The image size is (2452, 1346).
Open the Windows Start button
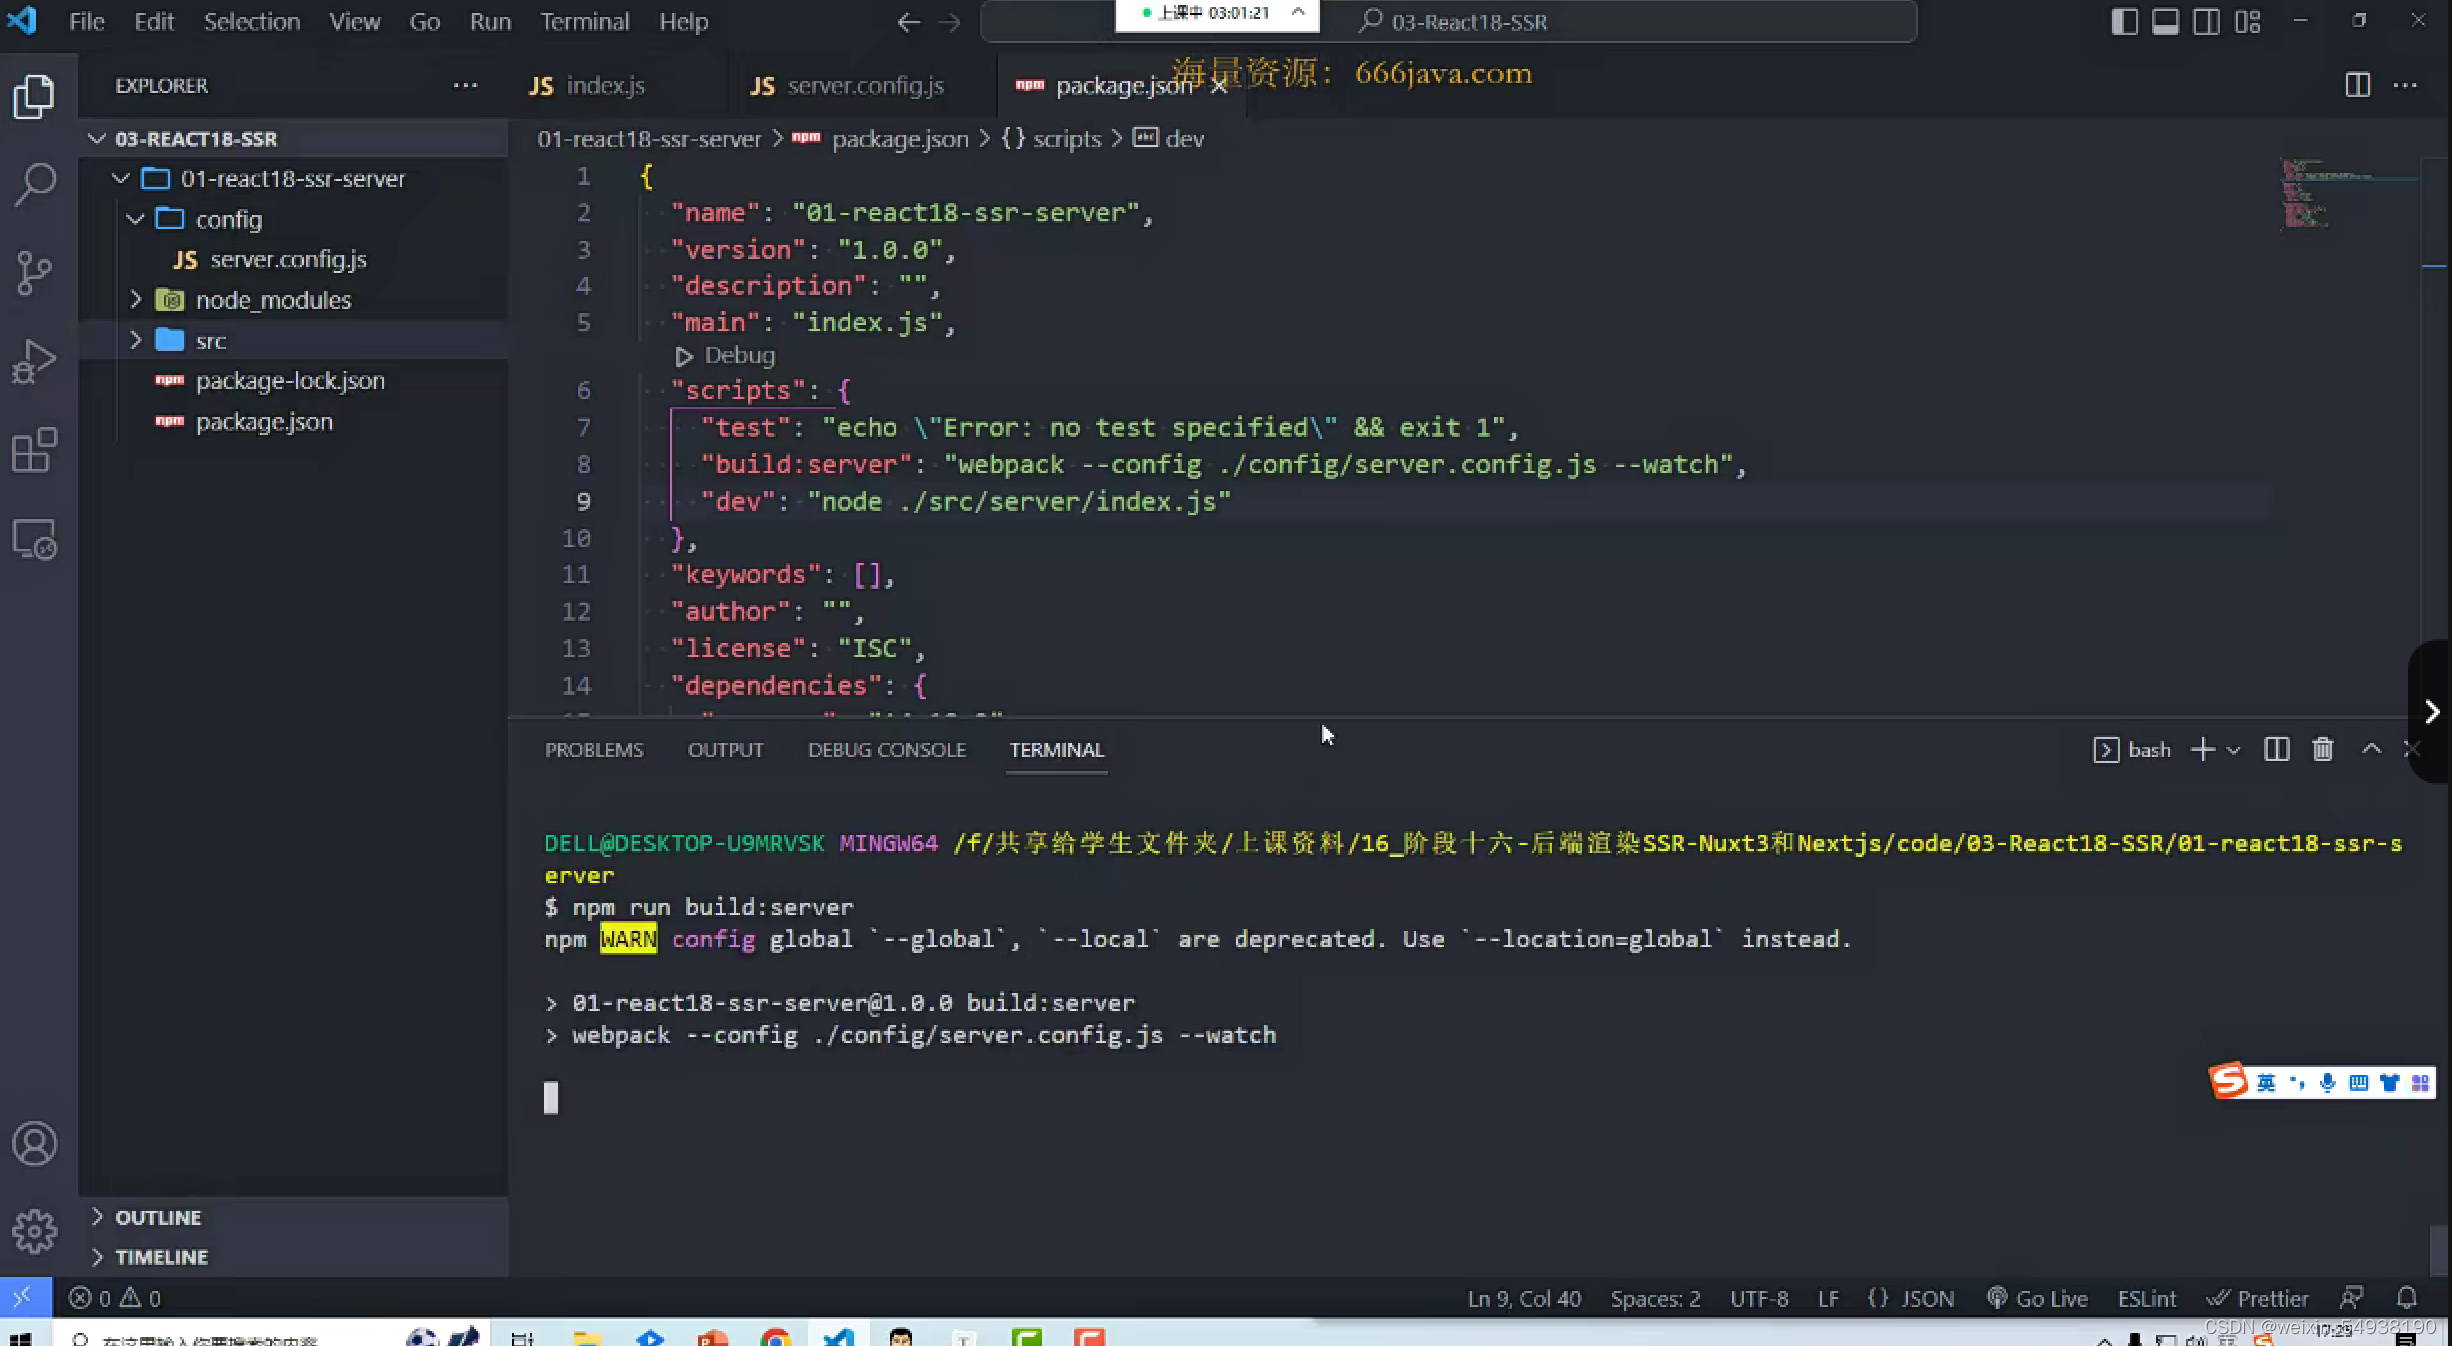point(21,1338)
